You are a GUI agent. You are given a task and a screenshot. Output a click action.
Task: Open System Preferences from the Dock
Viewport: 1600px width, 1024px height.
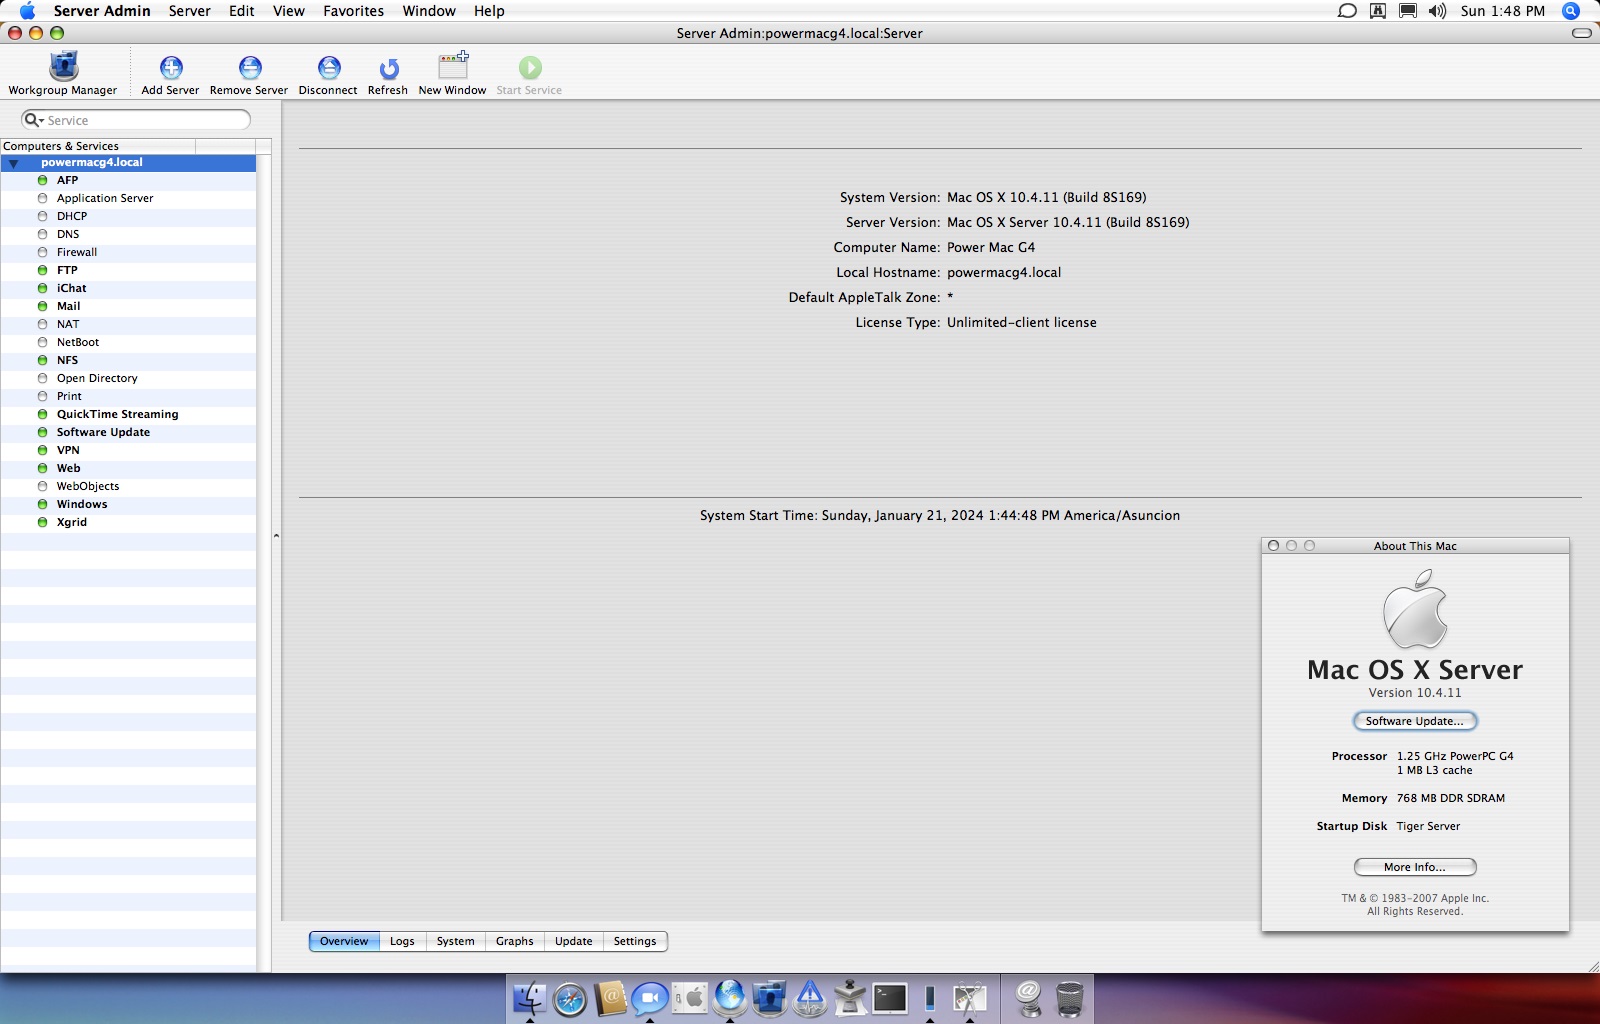690,998
